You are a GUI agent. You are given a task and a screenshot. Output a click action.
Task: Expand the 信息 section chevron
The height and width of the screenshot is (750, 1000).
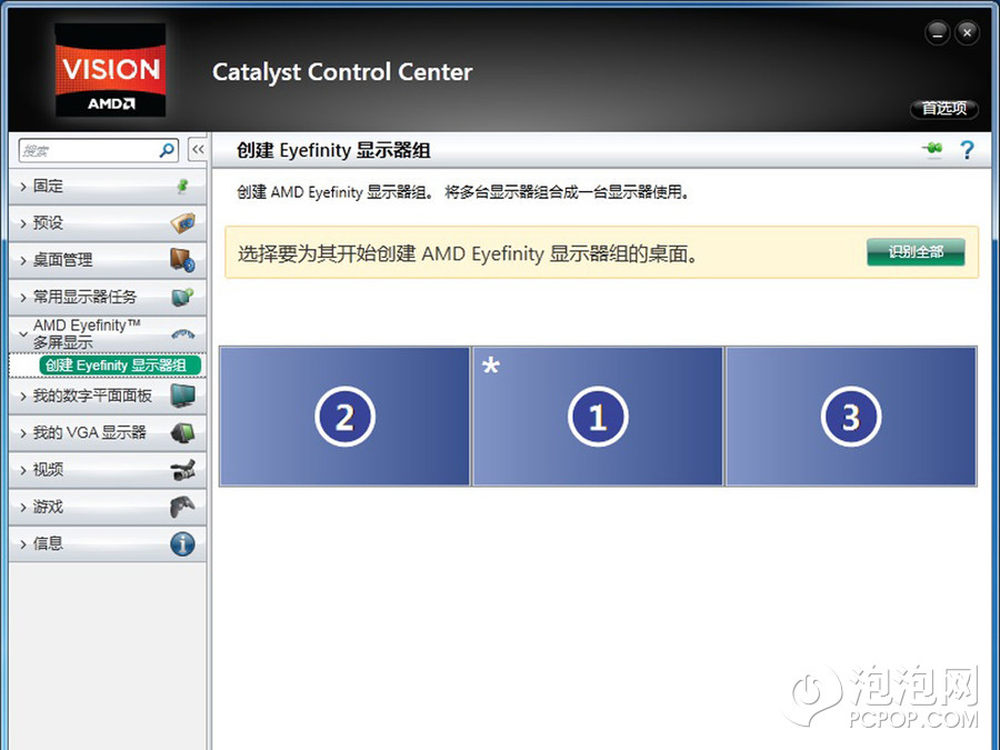coord(23,544)
